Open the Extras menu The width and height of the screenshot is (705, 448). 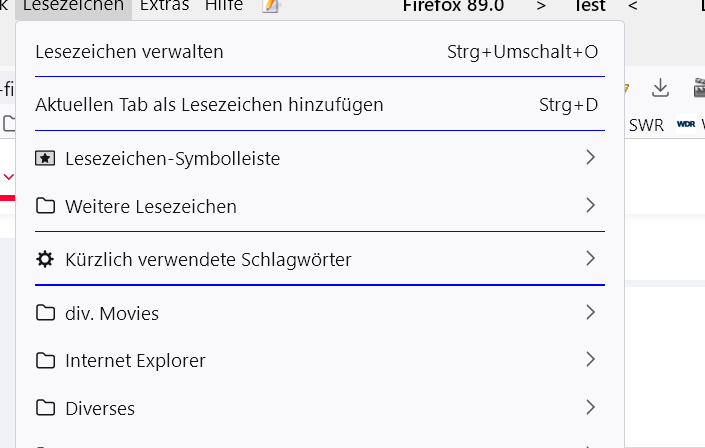click(x=165, y=6)
